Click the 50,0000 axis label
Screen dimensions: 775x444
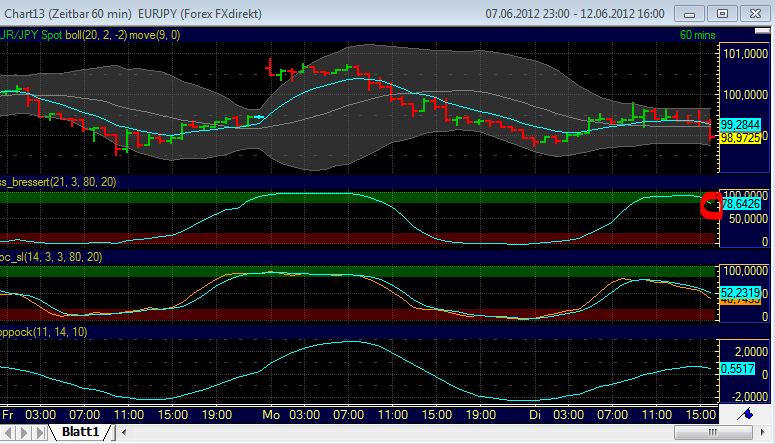coord(748,219)
